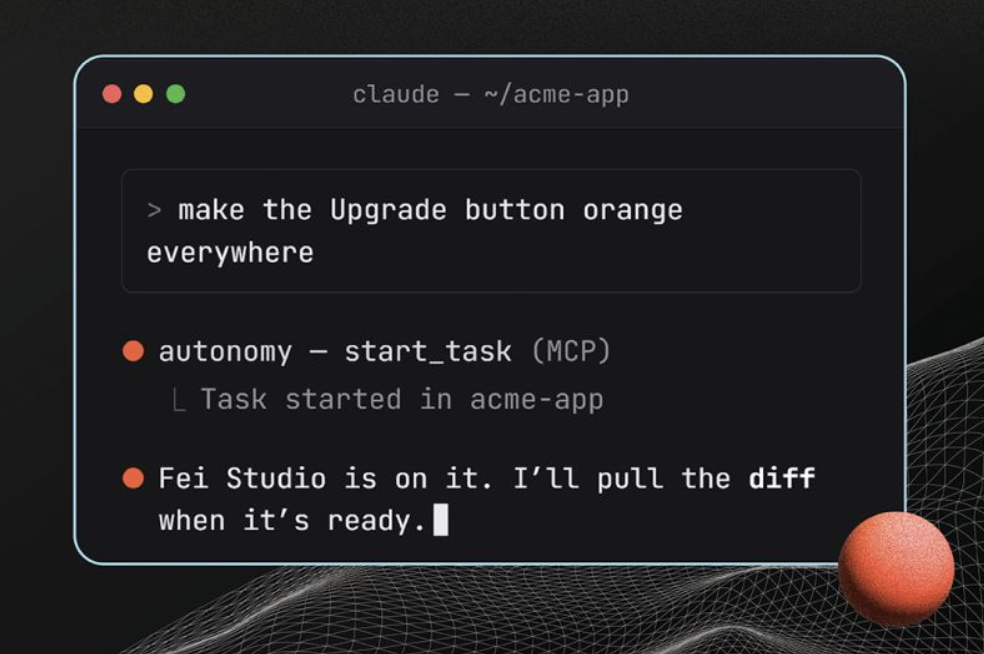Click 'Fei Studio' in the response
This screenshot has width=984, height=654.
242,478
